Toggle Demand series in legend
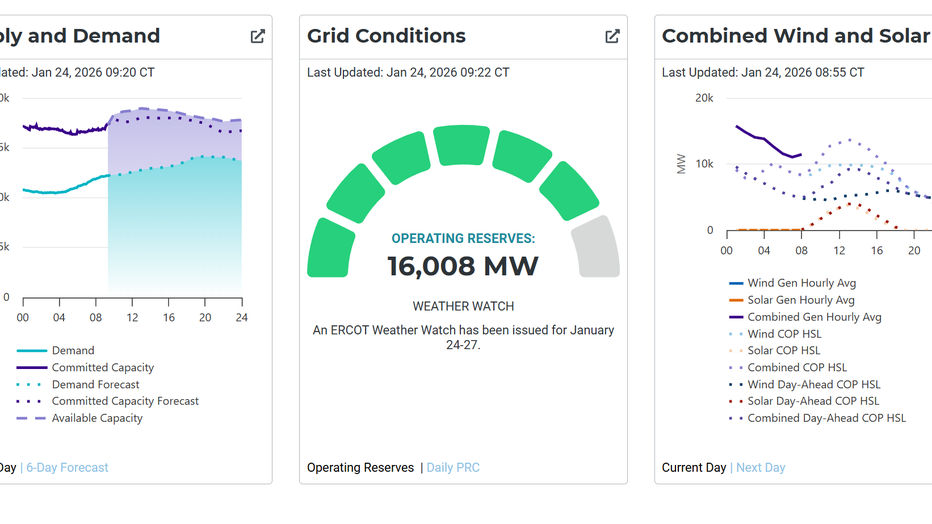The image size is (932, 524). coord(73,350)
